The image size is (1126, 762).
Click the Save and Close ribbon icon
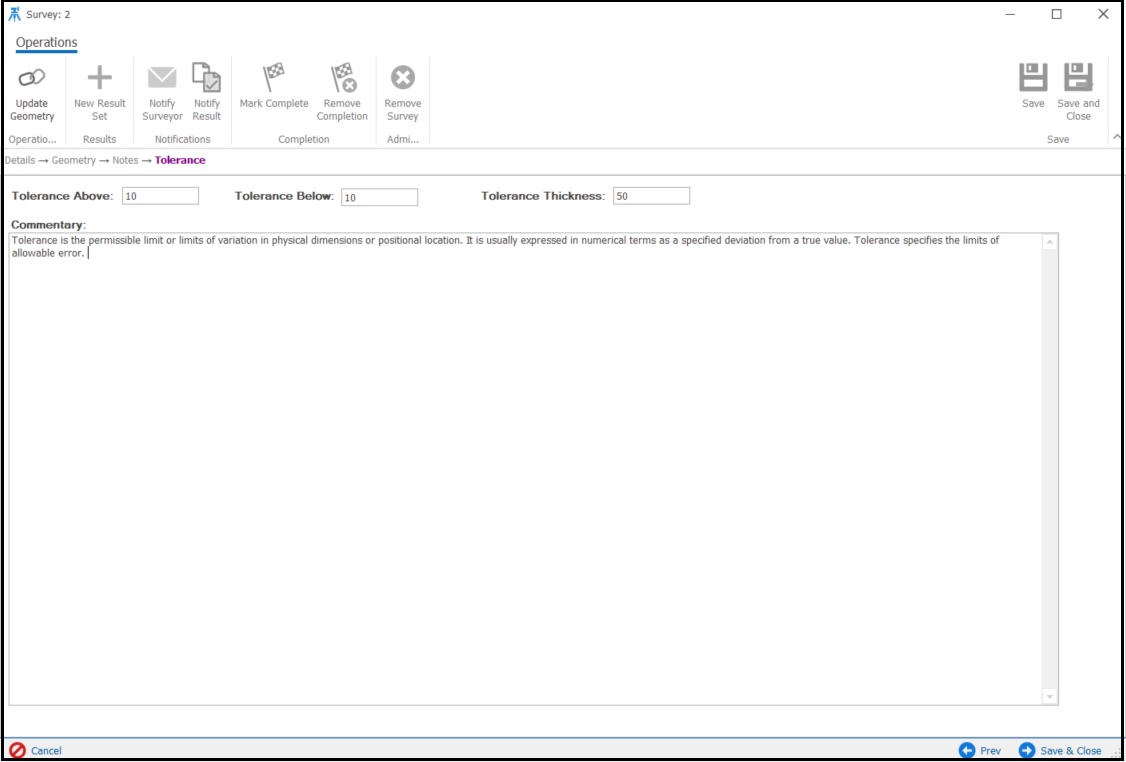(1078, 78)
